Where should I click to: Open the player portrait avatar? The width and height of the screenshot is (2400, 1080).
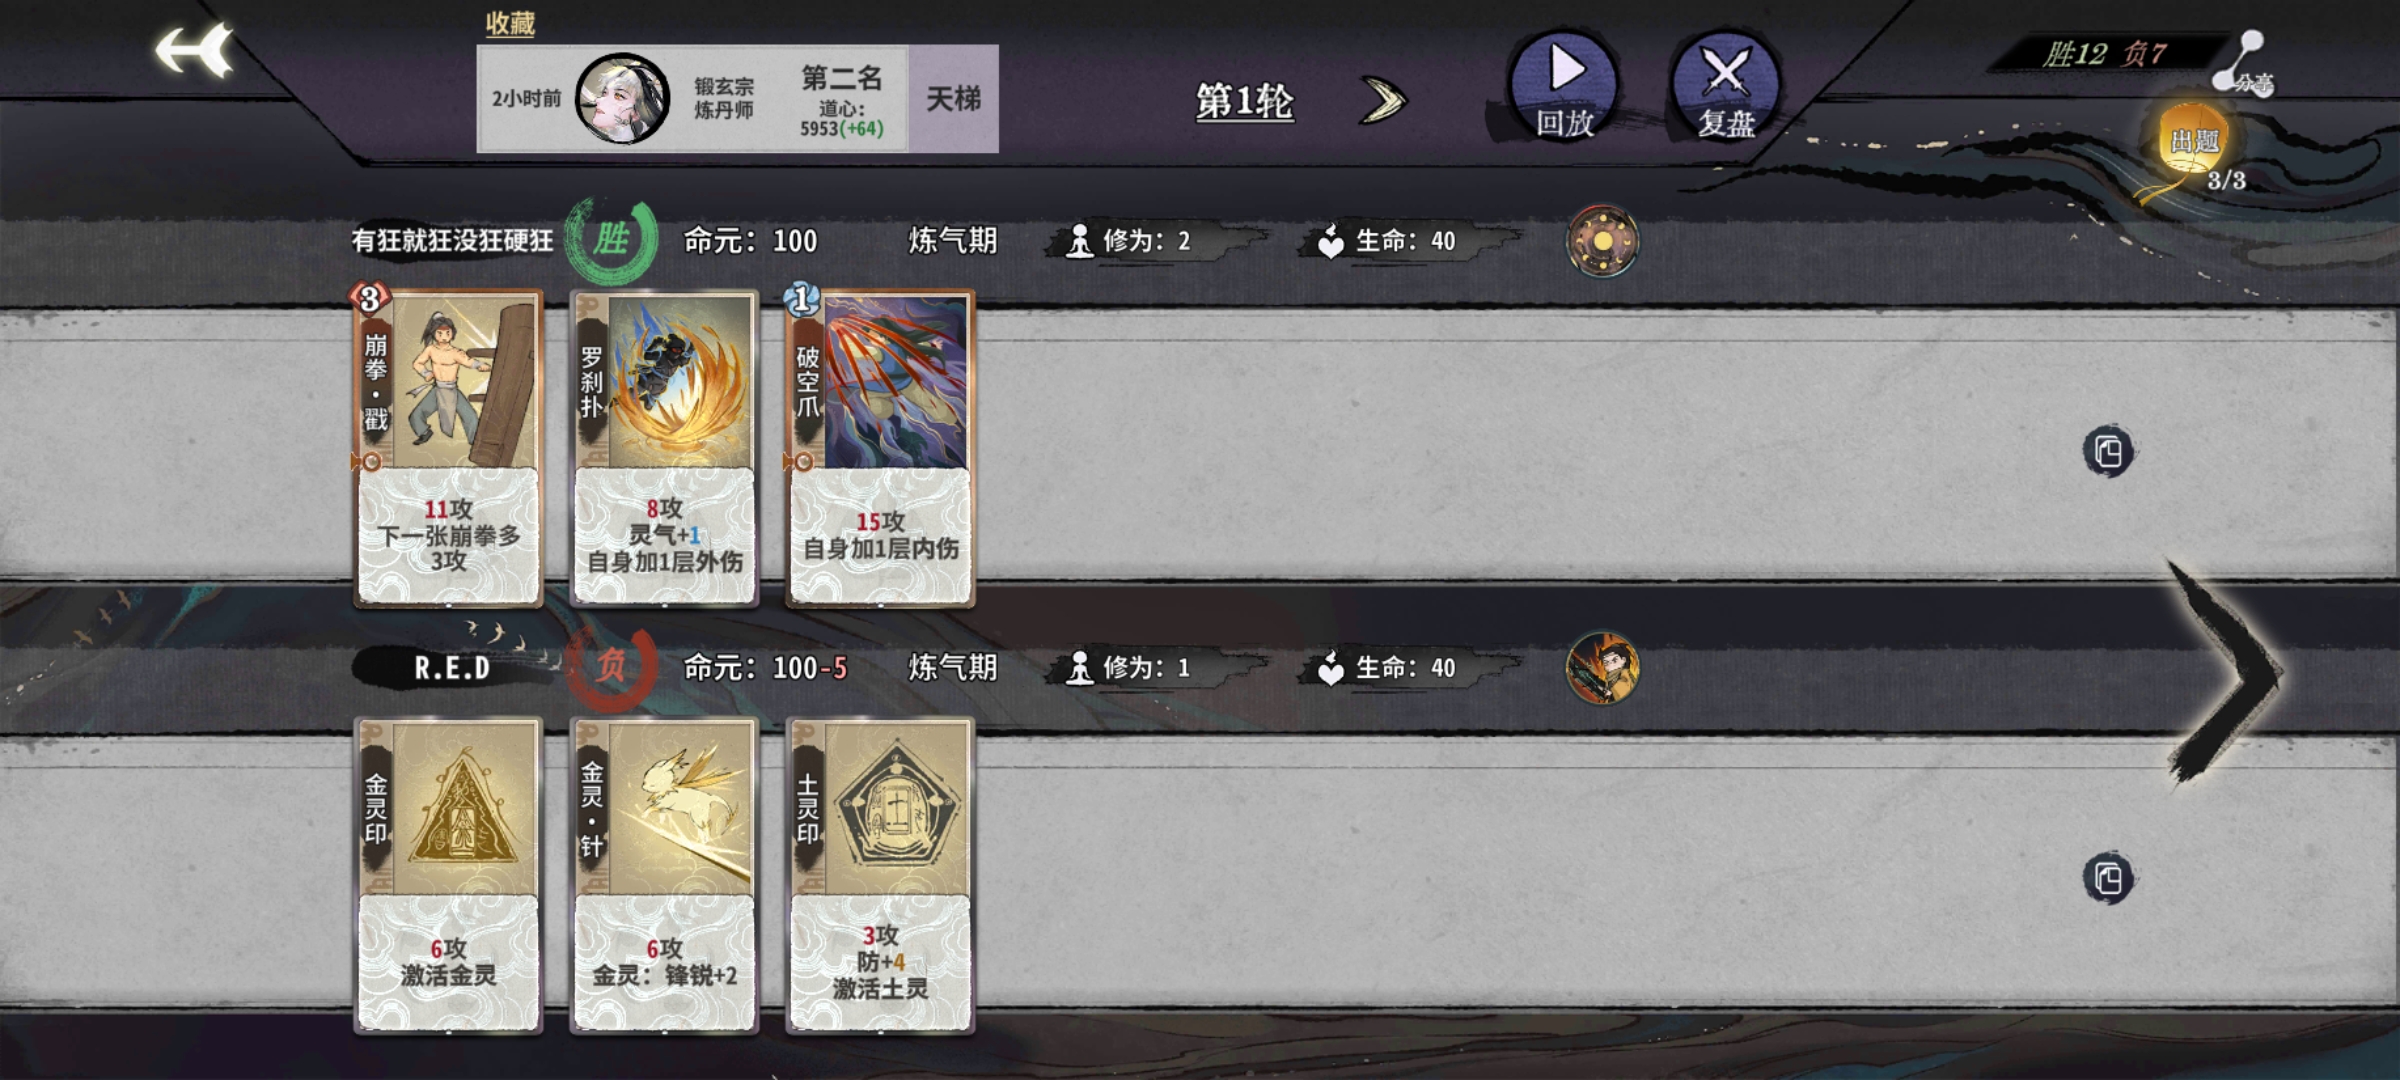click(x=622, y=98)
